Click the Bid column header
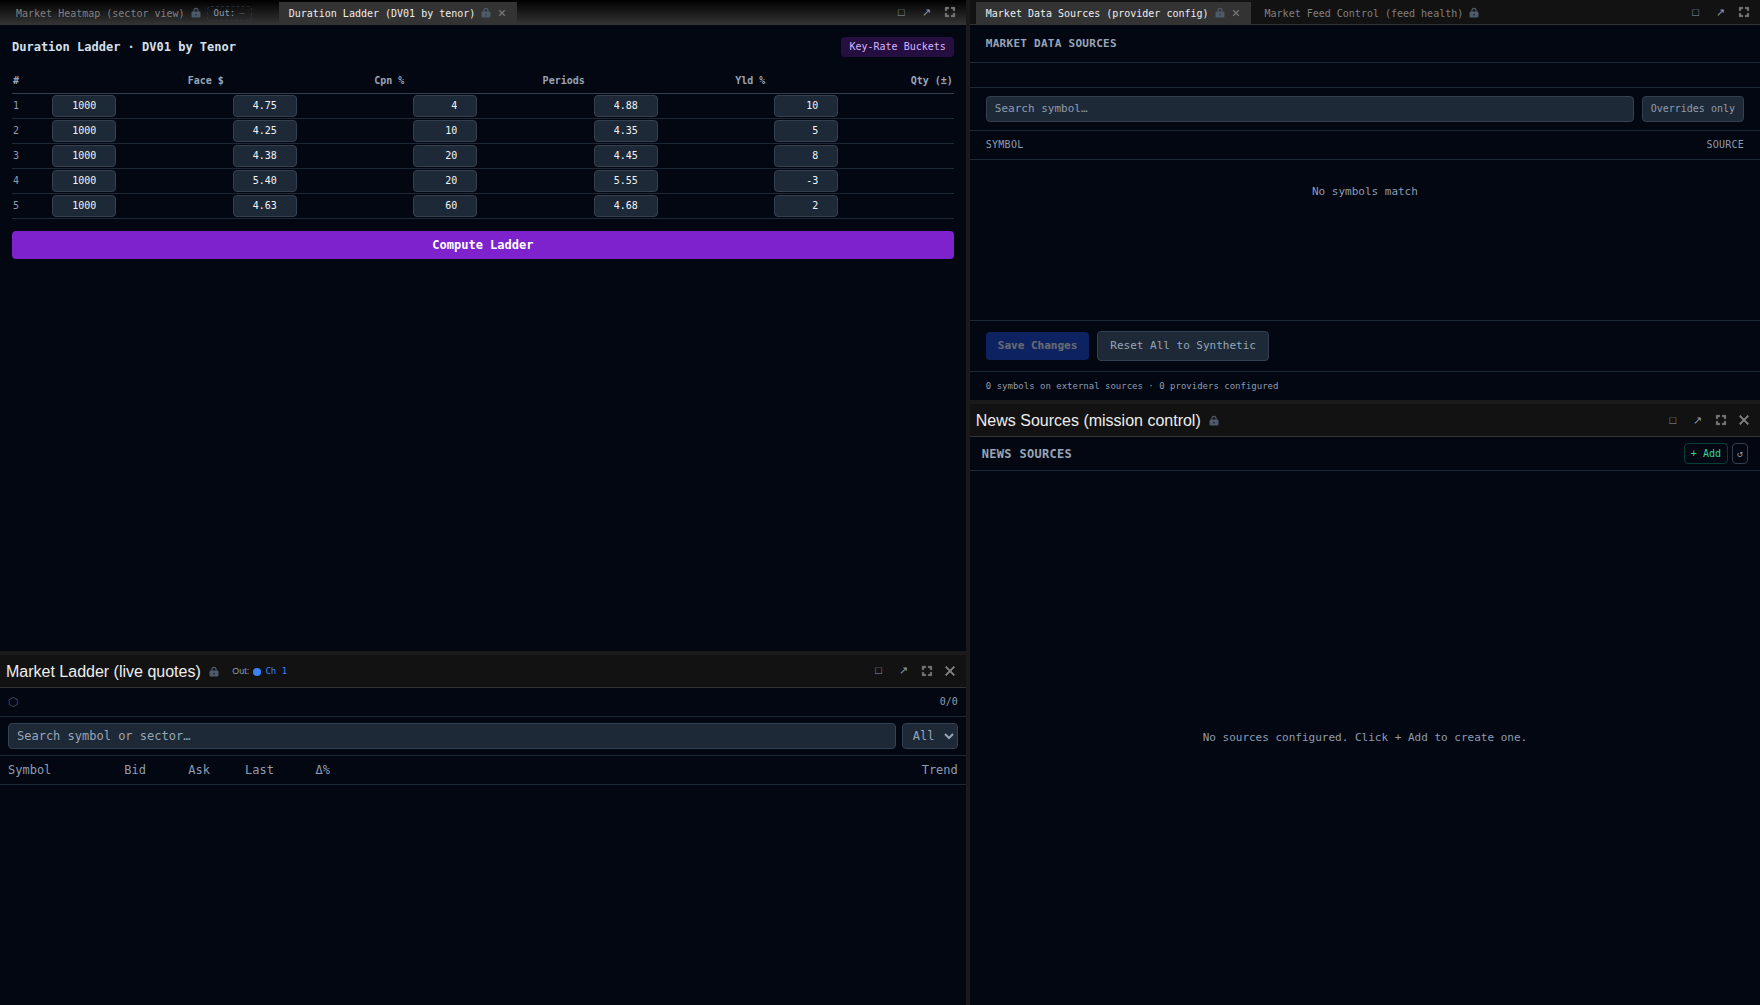1760x1005 pixels. (135, 770)
